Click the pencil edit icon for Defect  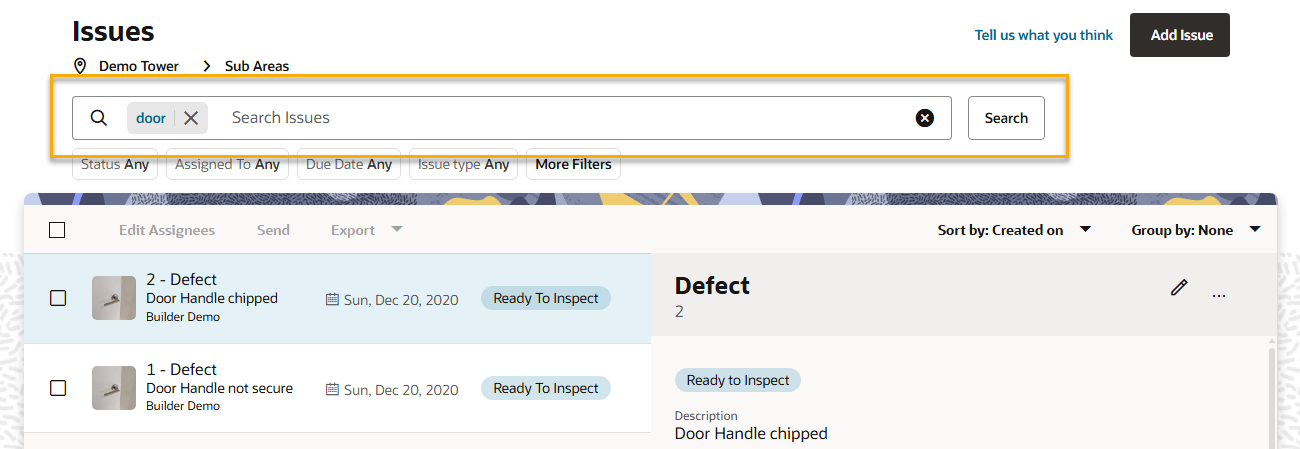(1179, 288)
